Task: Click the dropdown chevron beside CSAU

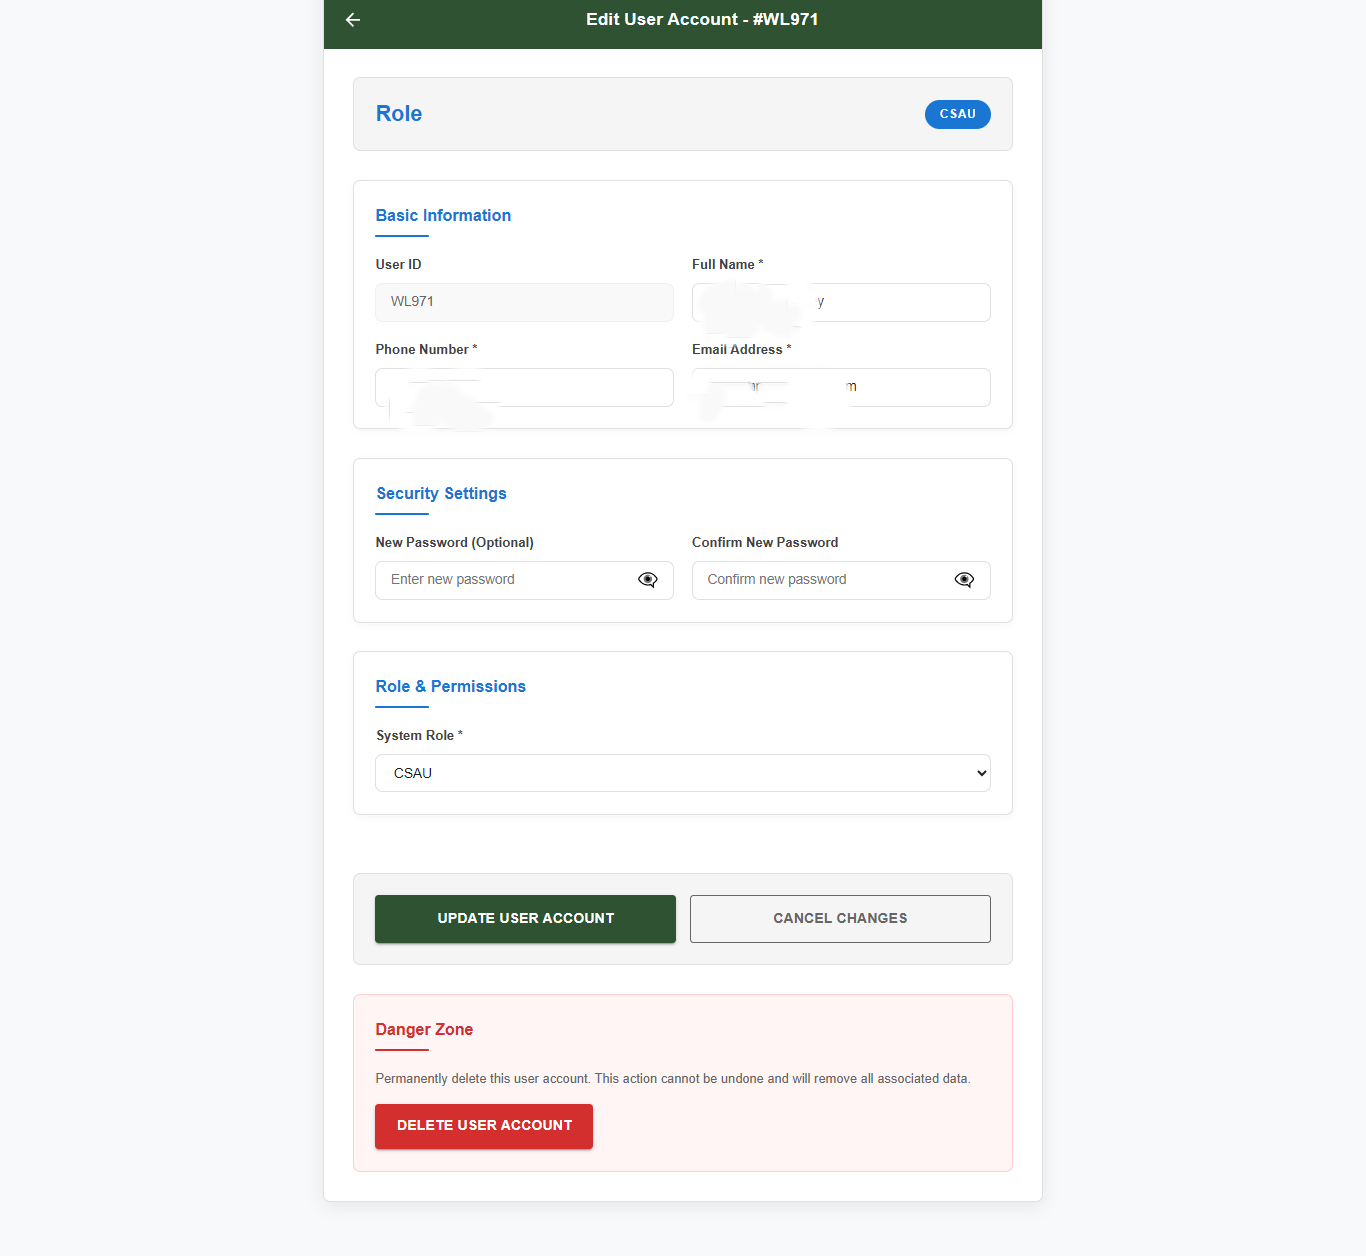Action: click(981, 773)
